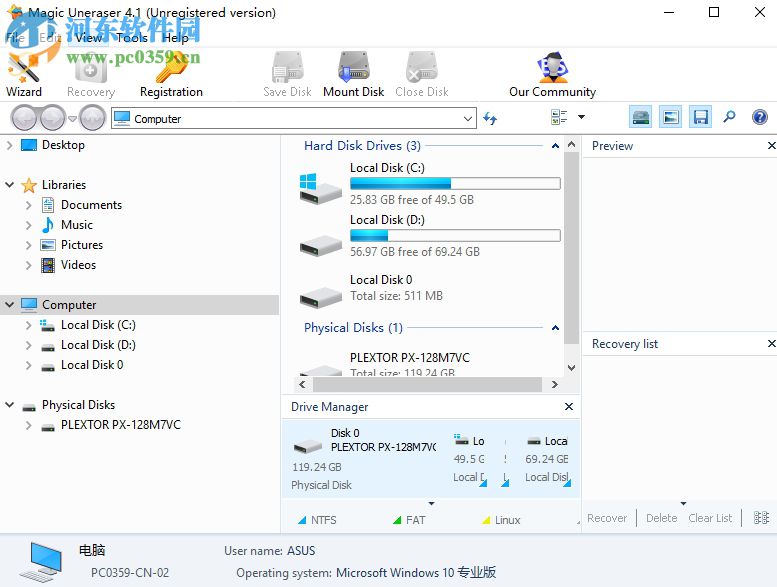Collapse the Hard Disk Drives group
The image size is (777, 587).
click(555, 146)
